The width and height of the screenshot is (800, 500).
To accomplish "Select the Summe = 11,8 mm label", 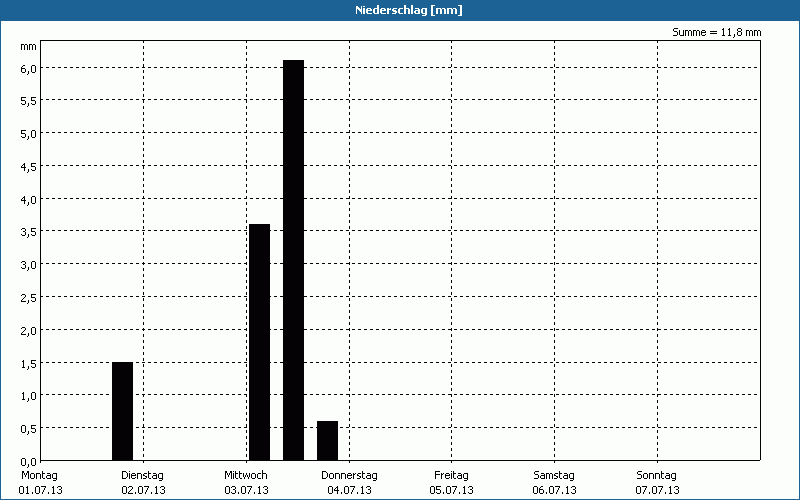I will pyautogui.click(x=716, y=32).
